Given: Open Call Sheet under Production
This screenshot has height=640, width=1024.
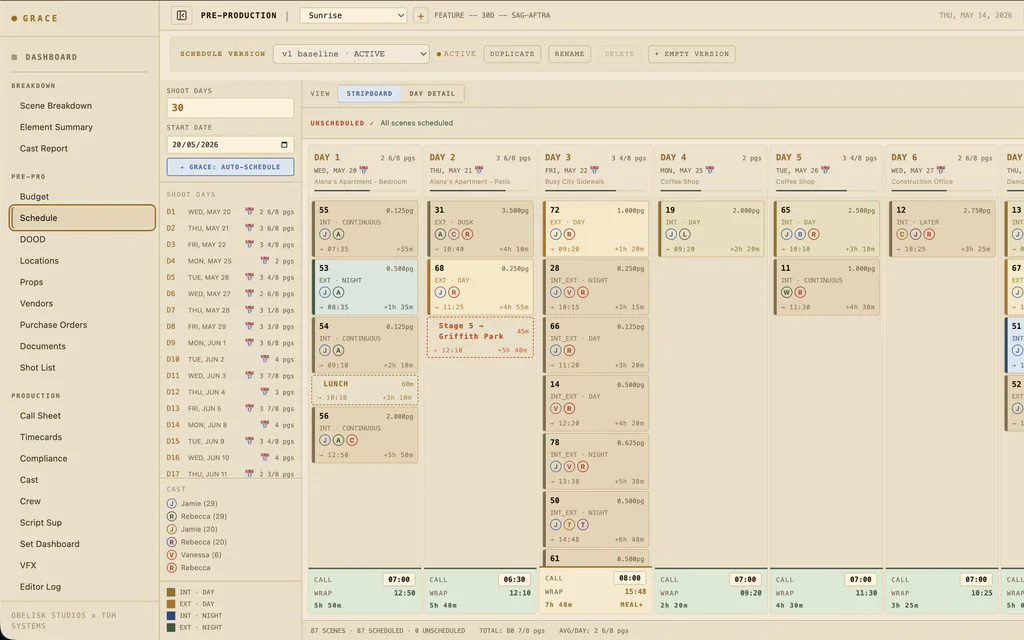Looking at the screenshot, I should tap(40, 415).
